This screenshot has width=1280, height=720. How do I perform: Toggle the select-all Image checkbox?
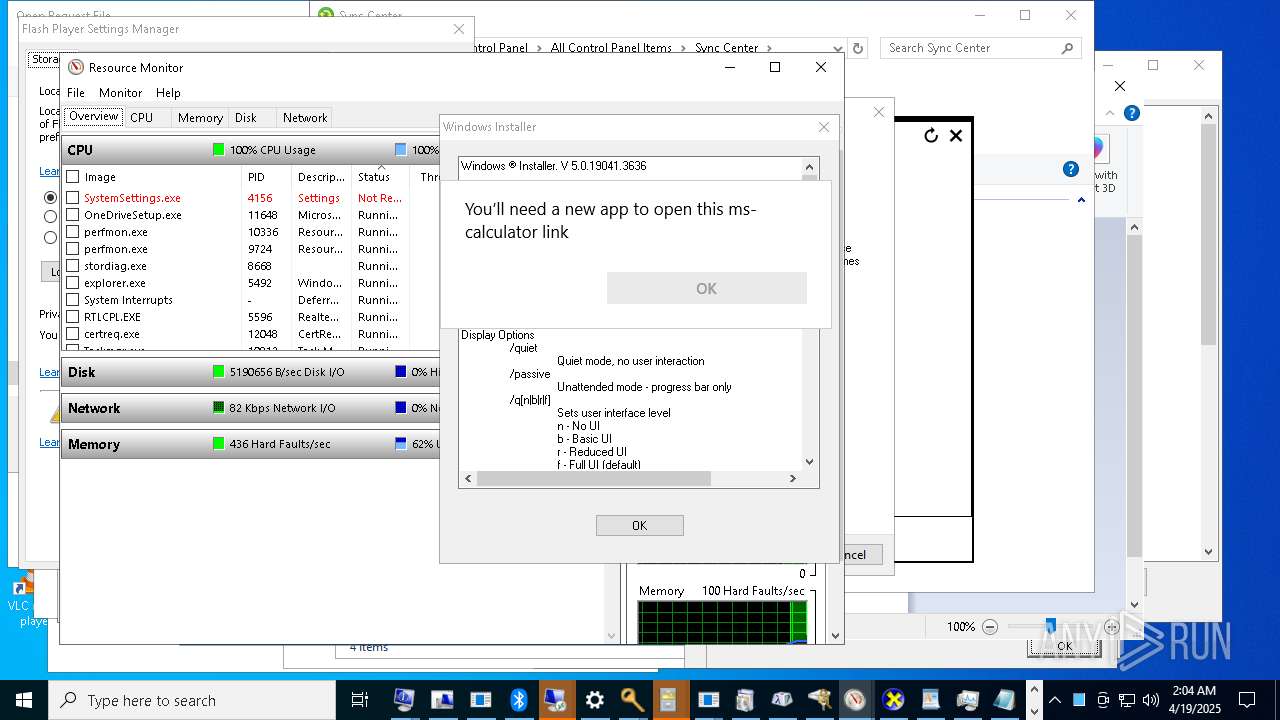[x=72, y=177]
